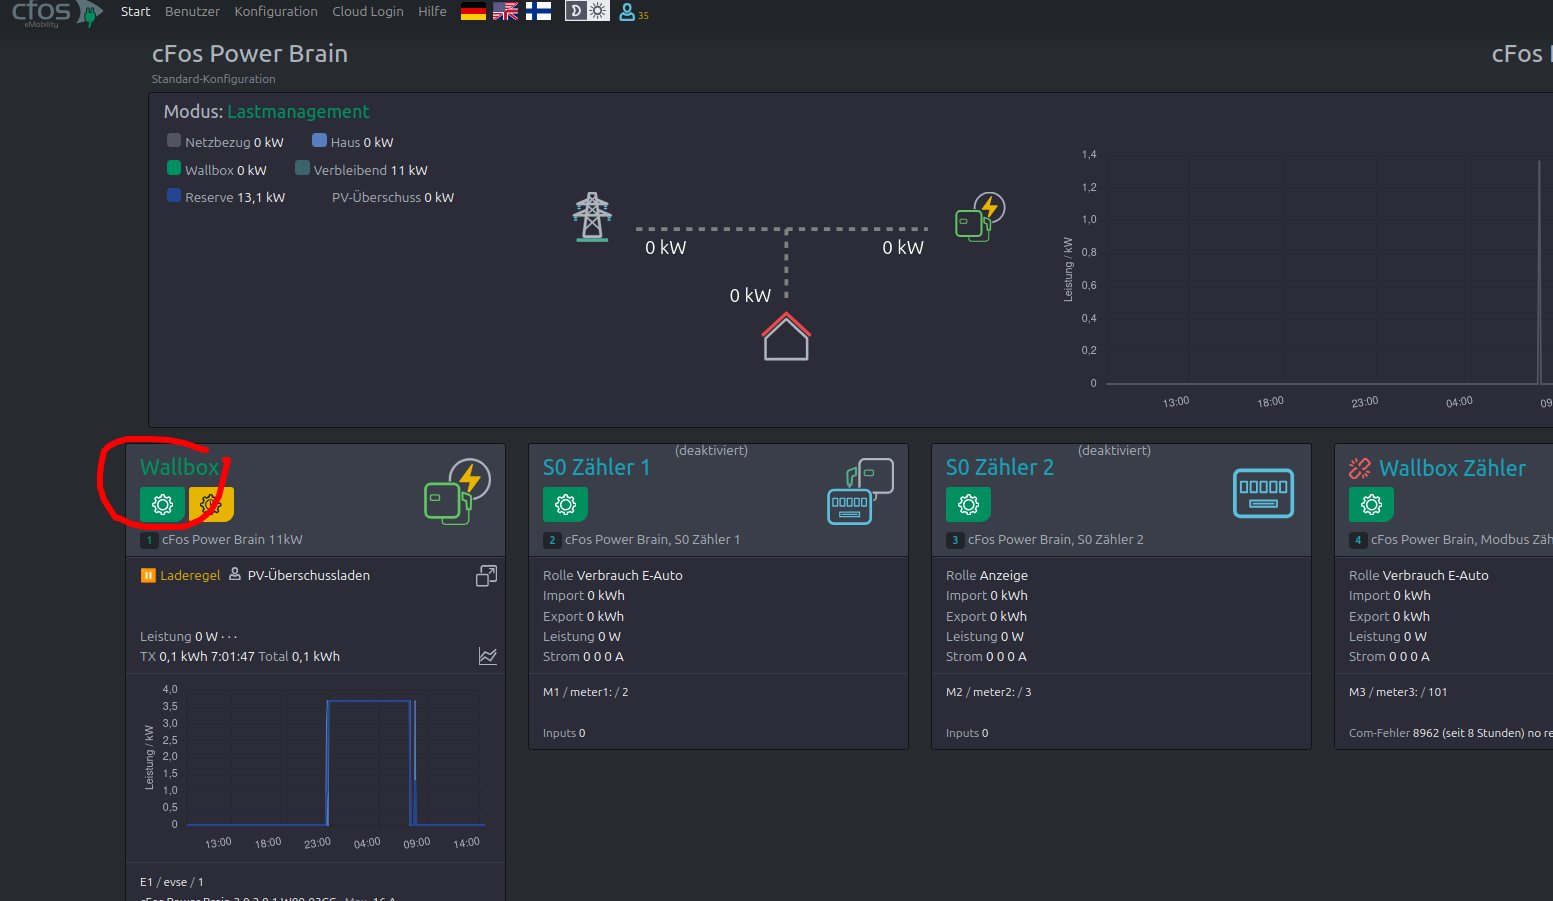1553x901 pixels.
Task: Open user account icon in top bar
Action: [x=627, y=12]
